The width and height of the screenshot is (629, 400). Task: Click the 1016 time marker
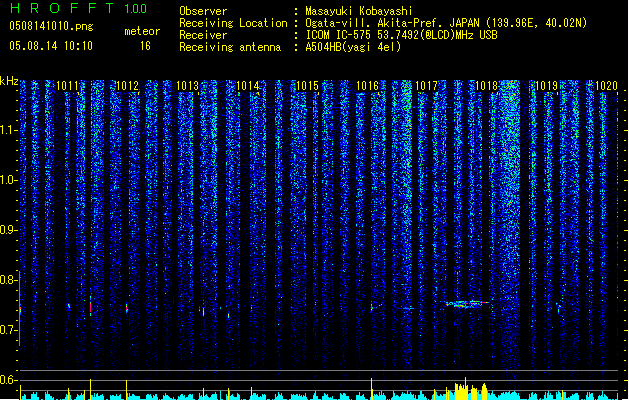pyautogui.click(x=367, y=86)
